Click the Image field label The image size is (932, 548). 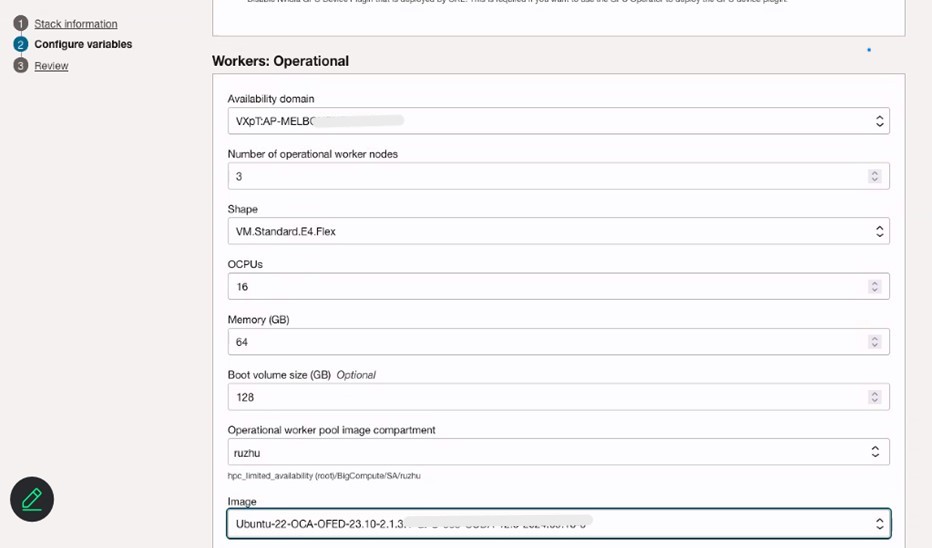pos(242,502)
